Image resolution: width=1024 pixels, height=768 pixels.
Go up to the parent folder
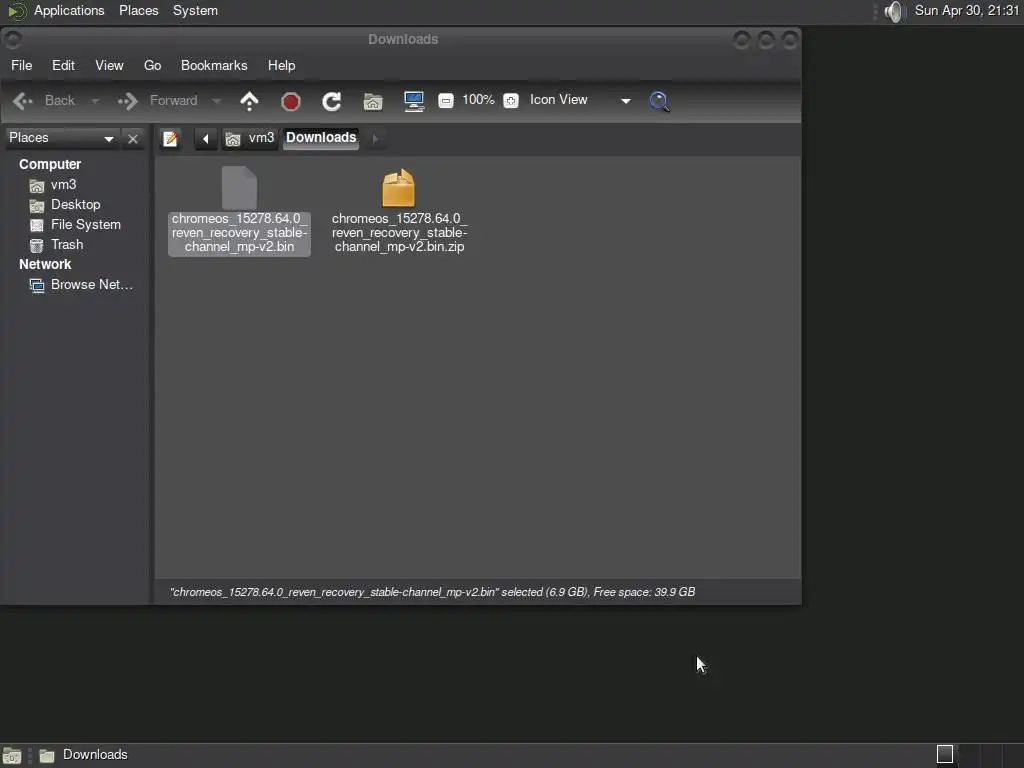click(249, 101)
